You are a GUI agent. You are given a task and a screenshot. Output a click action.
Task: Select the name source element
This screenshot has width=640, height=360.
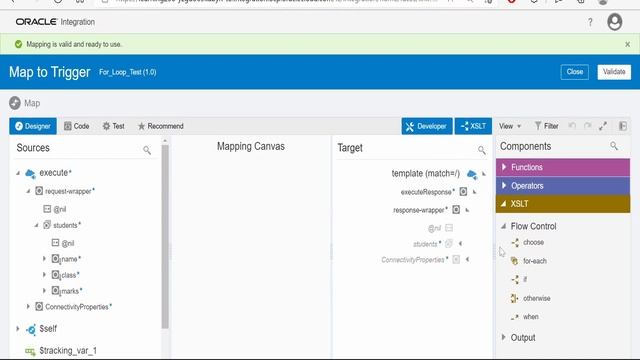(66, 258)
